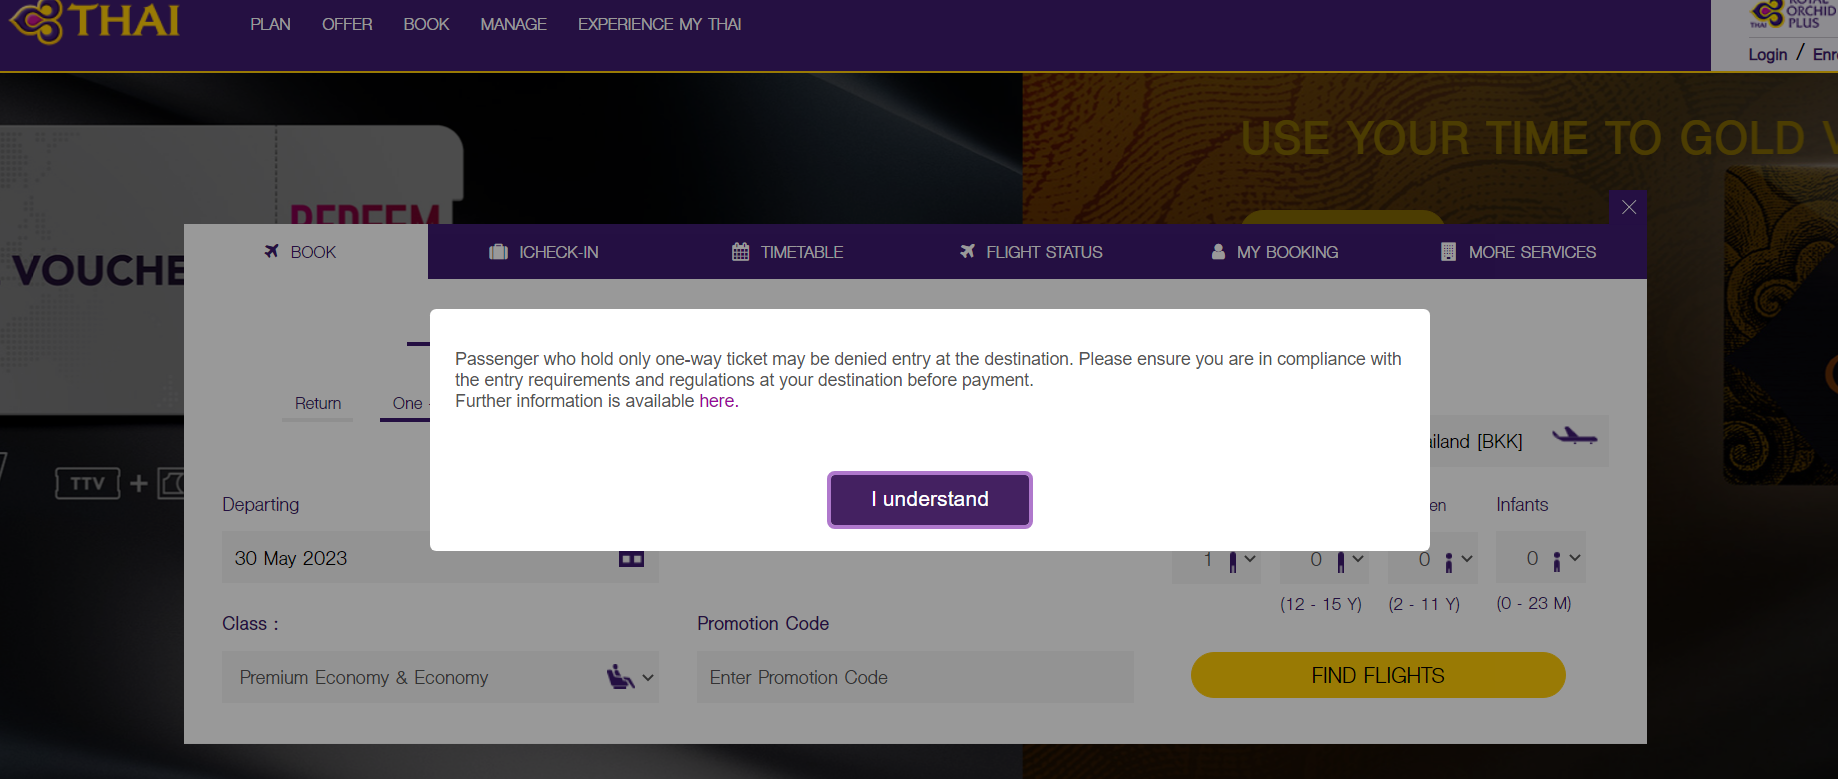Viewport: 1838px width, 779px height.
Task: Click the THAI airline logo
Action: 95,21
